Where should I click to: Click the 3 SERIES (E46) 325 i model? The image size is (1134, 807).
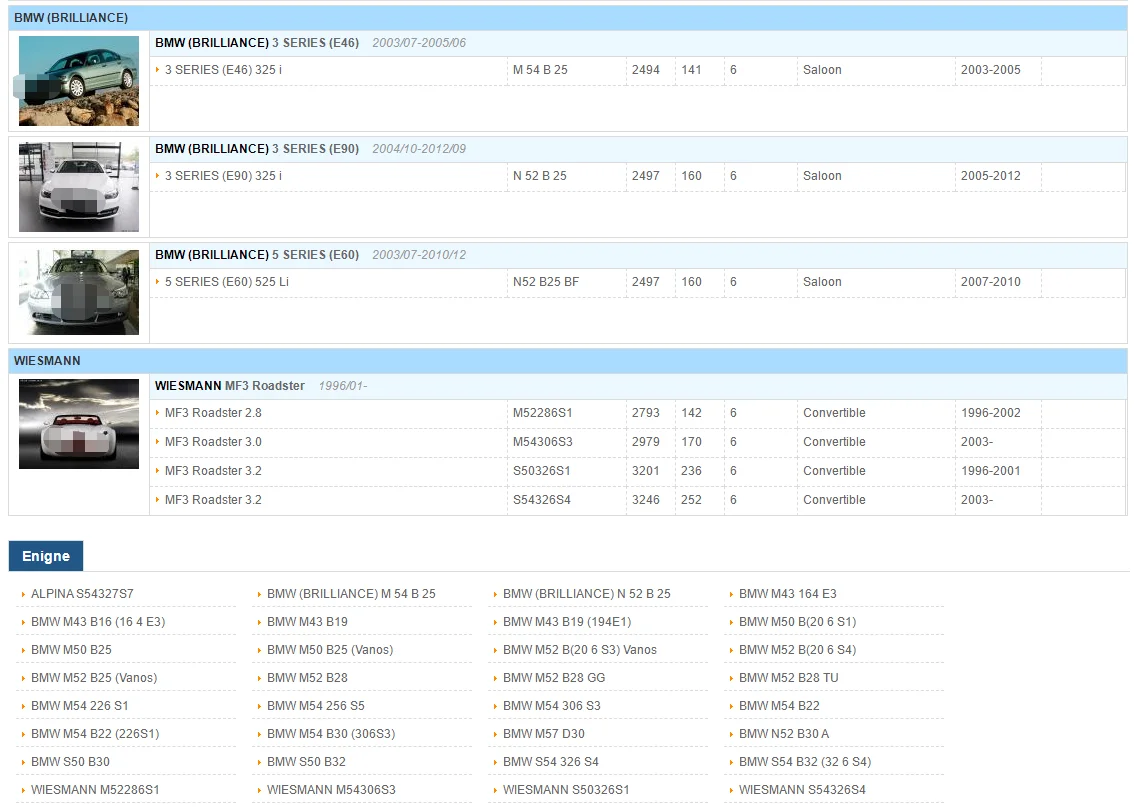click(x=223, y=70)
